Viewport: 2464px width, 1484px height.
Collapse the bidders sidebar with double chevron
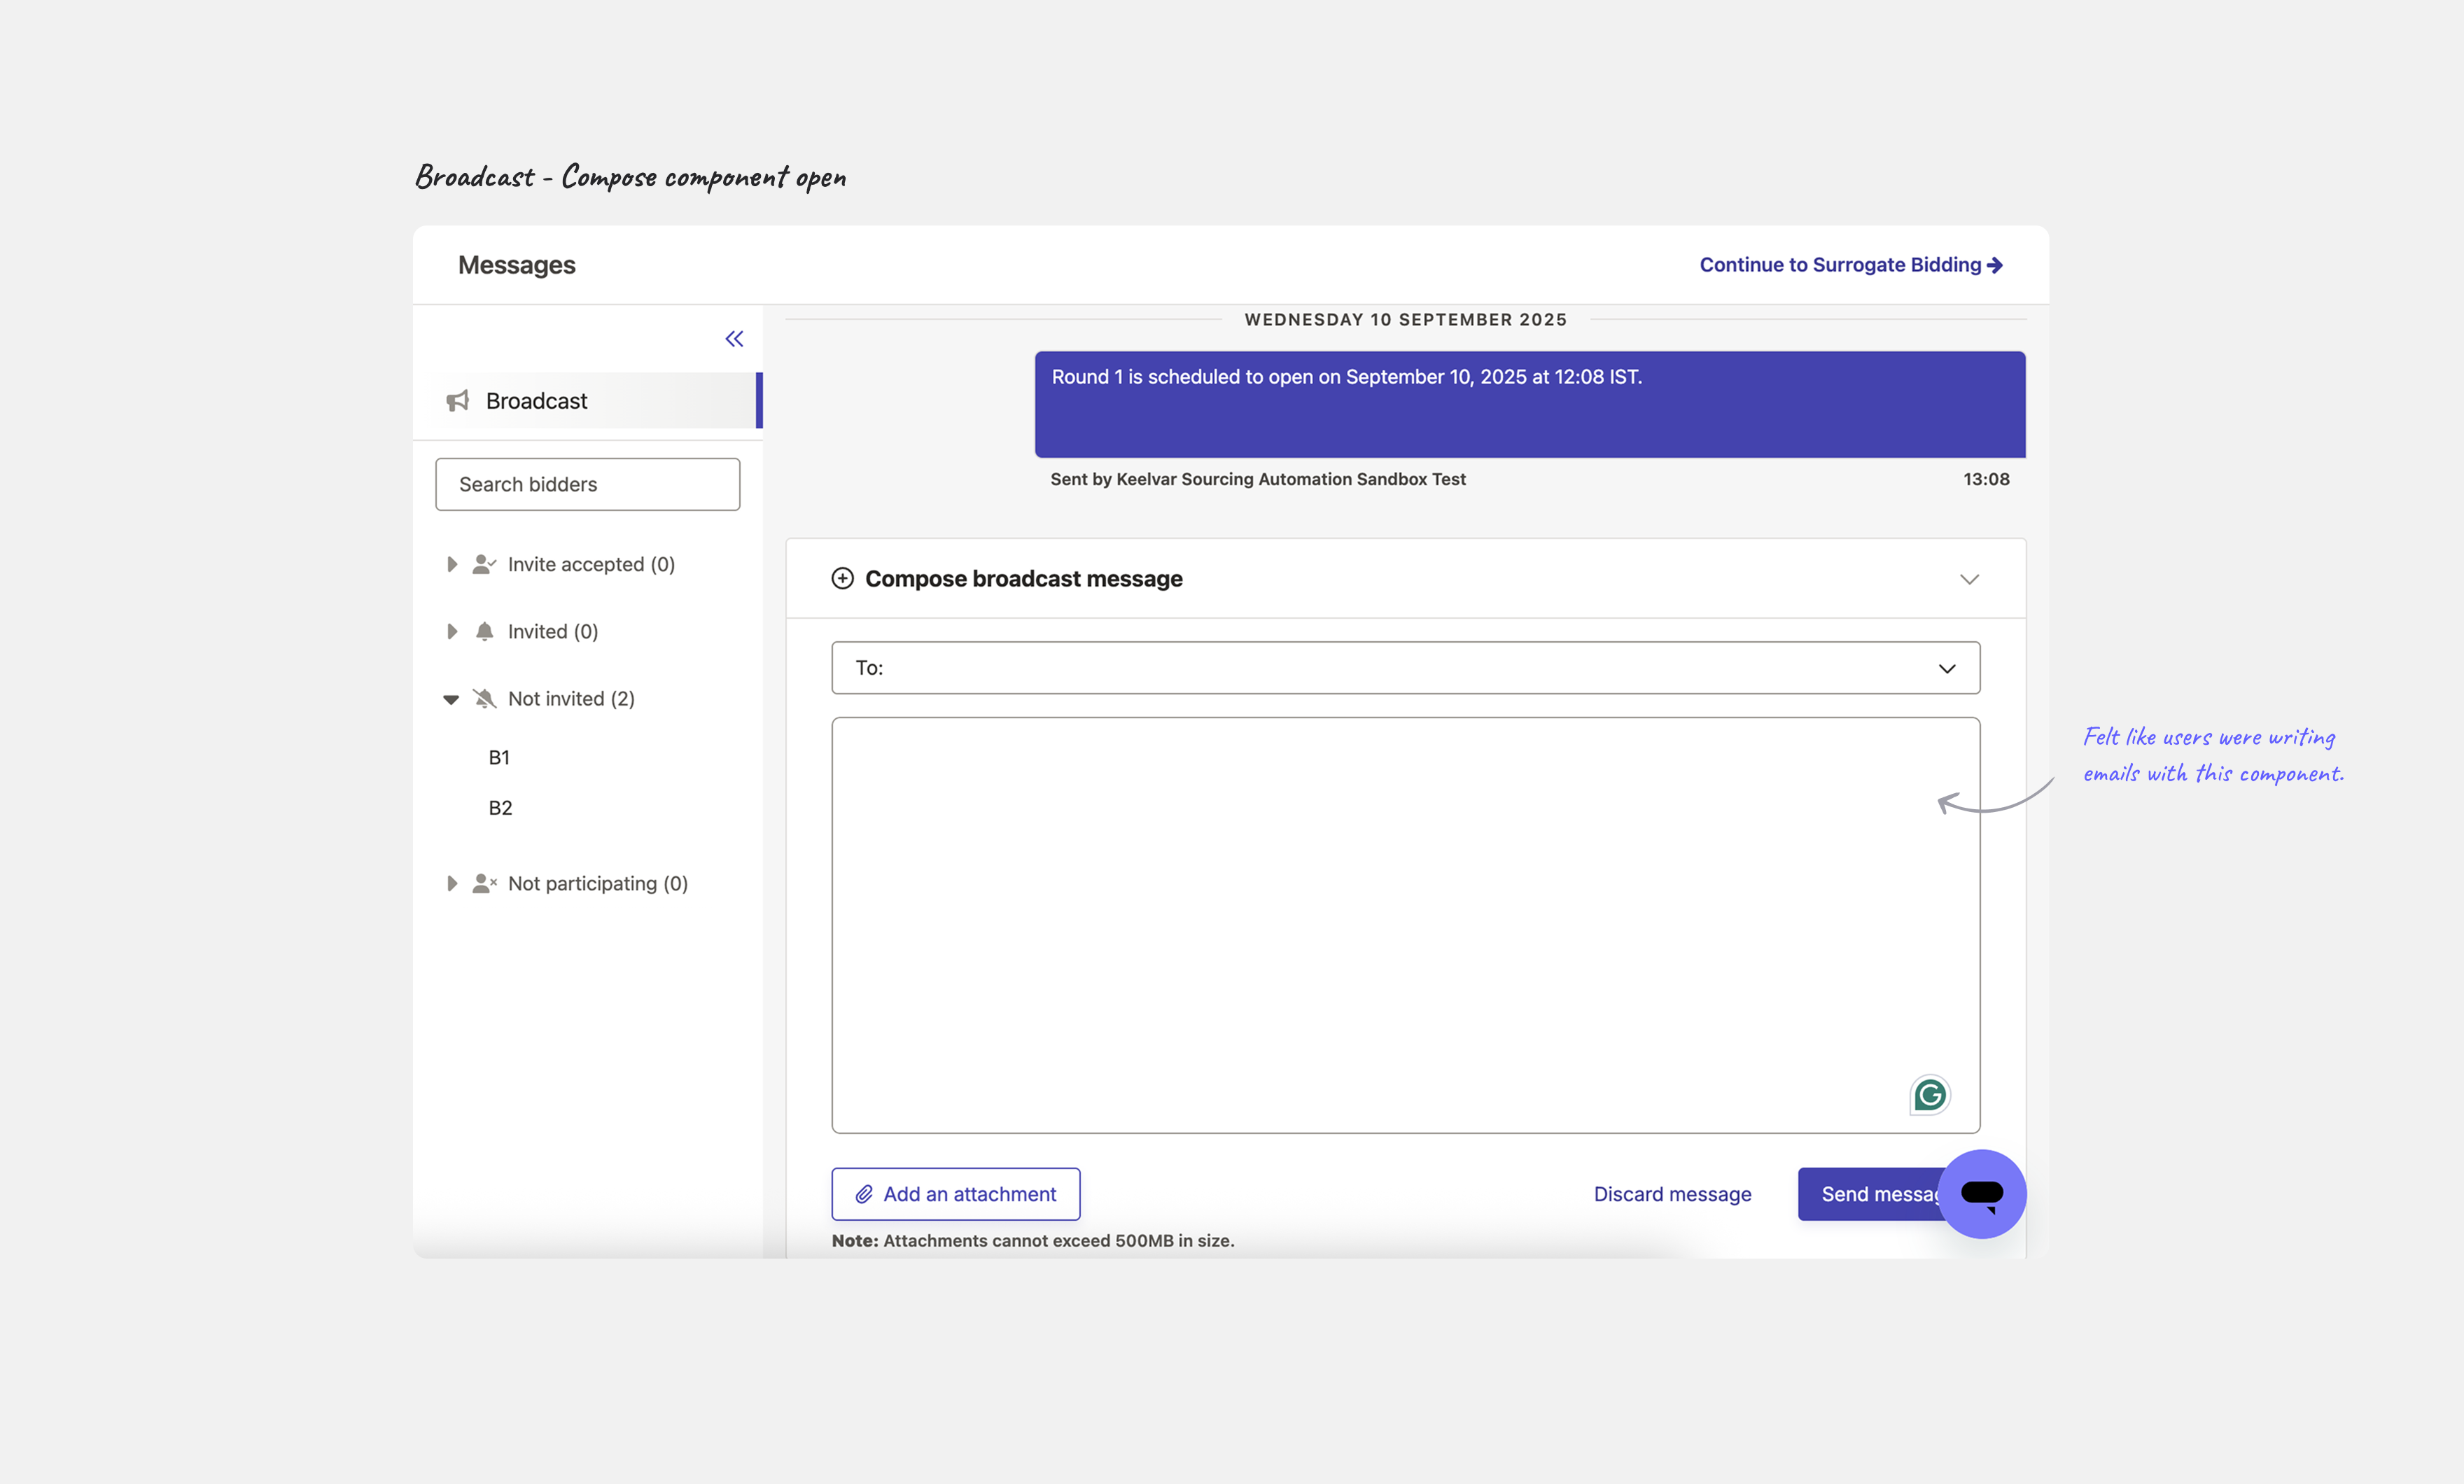point(734,339)
